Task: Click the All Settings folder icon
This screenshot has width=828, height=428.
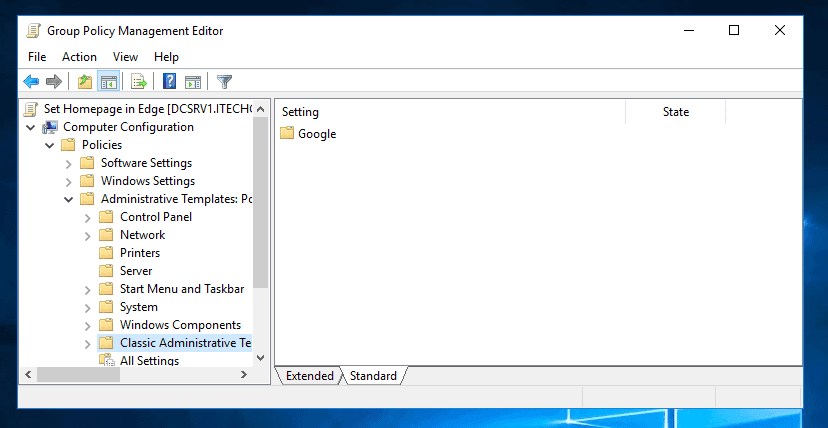Action: tap(107, 360)
